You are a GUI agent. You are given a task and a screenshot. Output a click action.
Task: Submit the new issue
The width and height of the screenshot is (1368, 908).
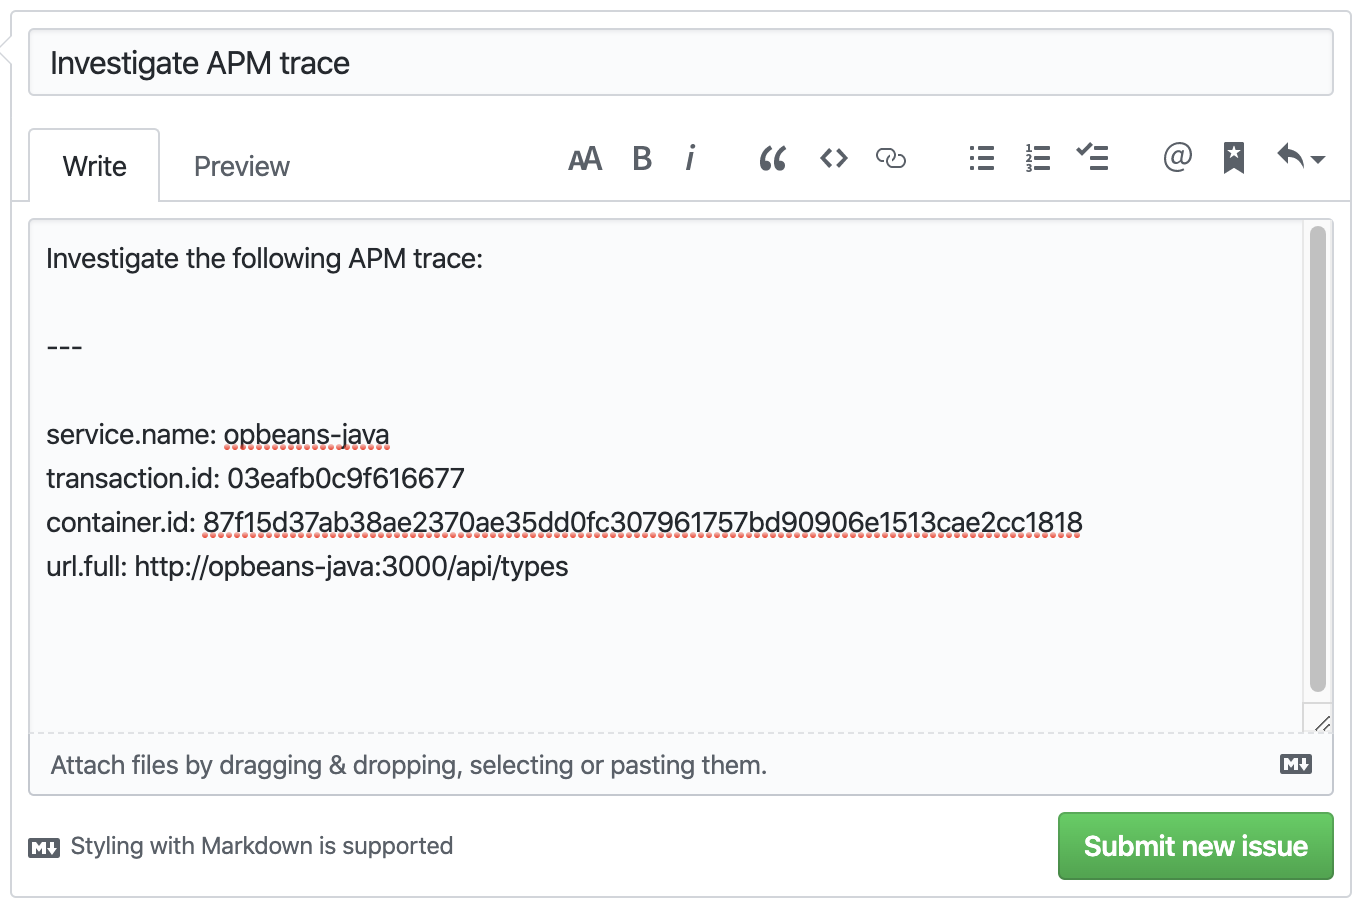click(x=1195, y=846)
